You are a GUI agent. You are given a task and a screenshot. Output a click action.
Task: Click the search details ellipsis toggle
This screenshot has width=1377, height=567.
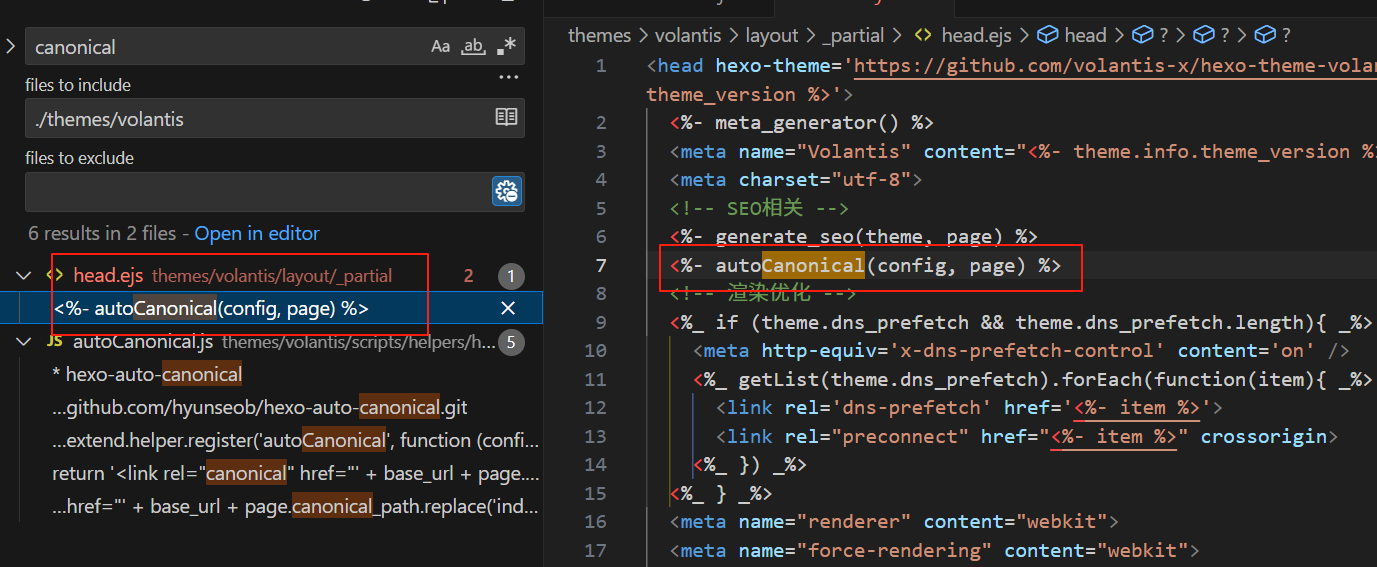[509, 77]
